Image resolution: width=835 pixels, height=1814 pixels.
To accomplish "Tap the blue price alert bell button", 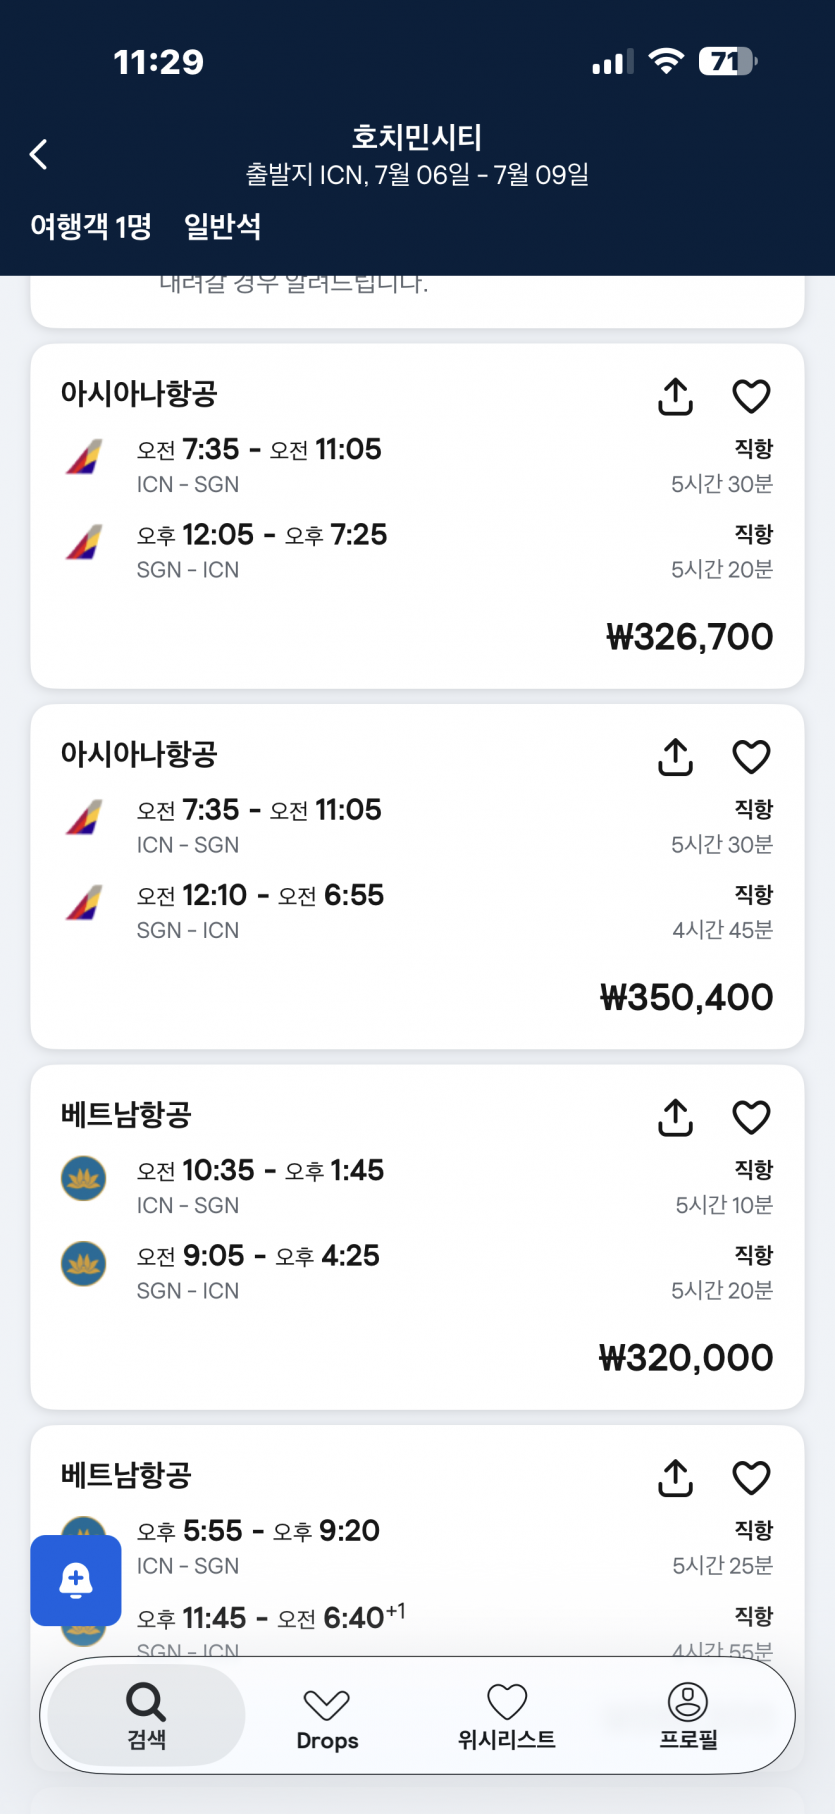I will pyautogui.click(x=76, y=1580).
